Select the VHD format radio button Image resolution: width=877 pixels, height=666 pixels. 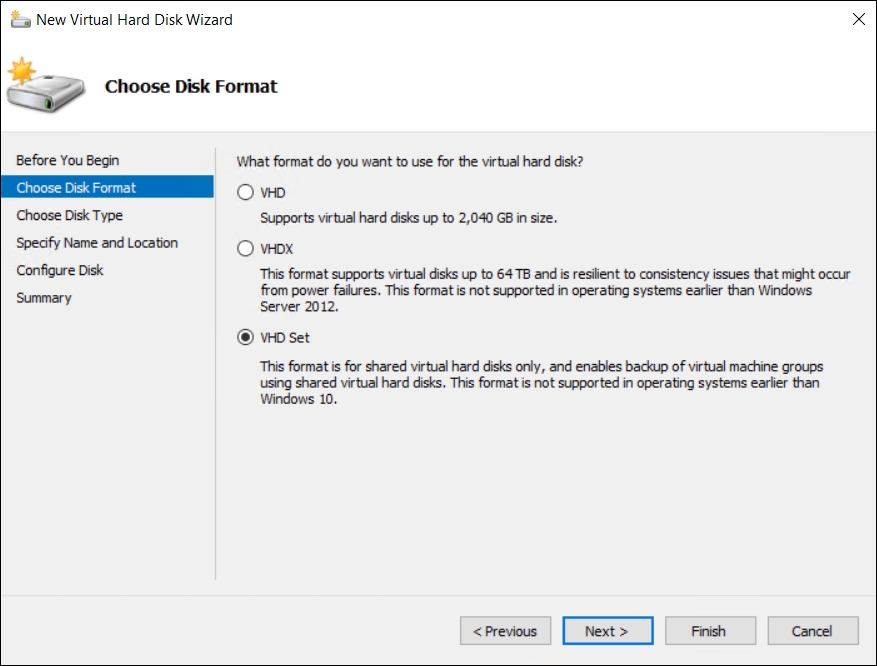(x=245, y=193)
